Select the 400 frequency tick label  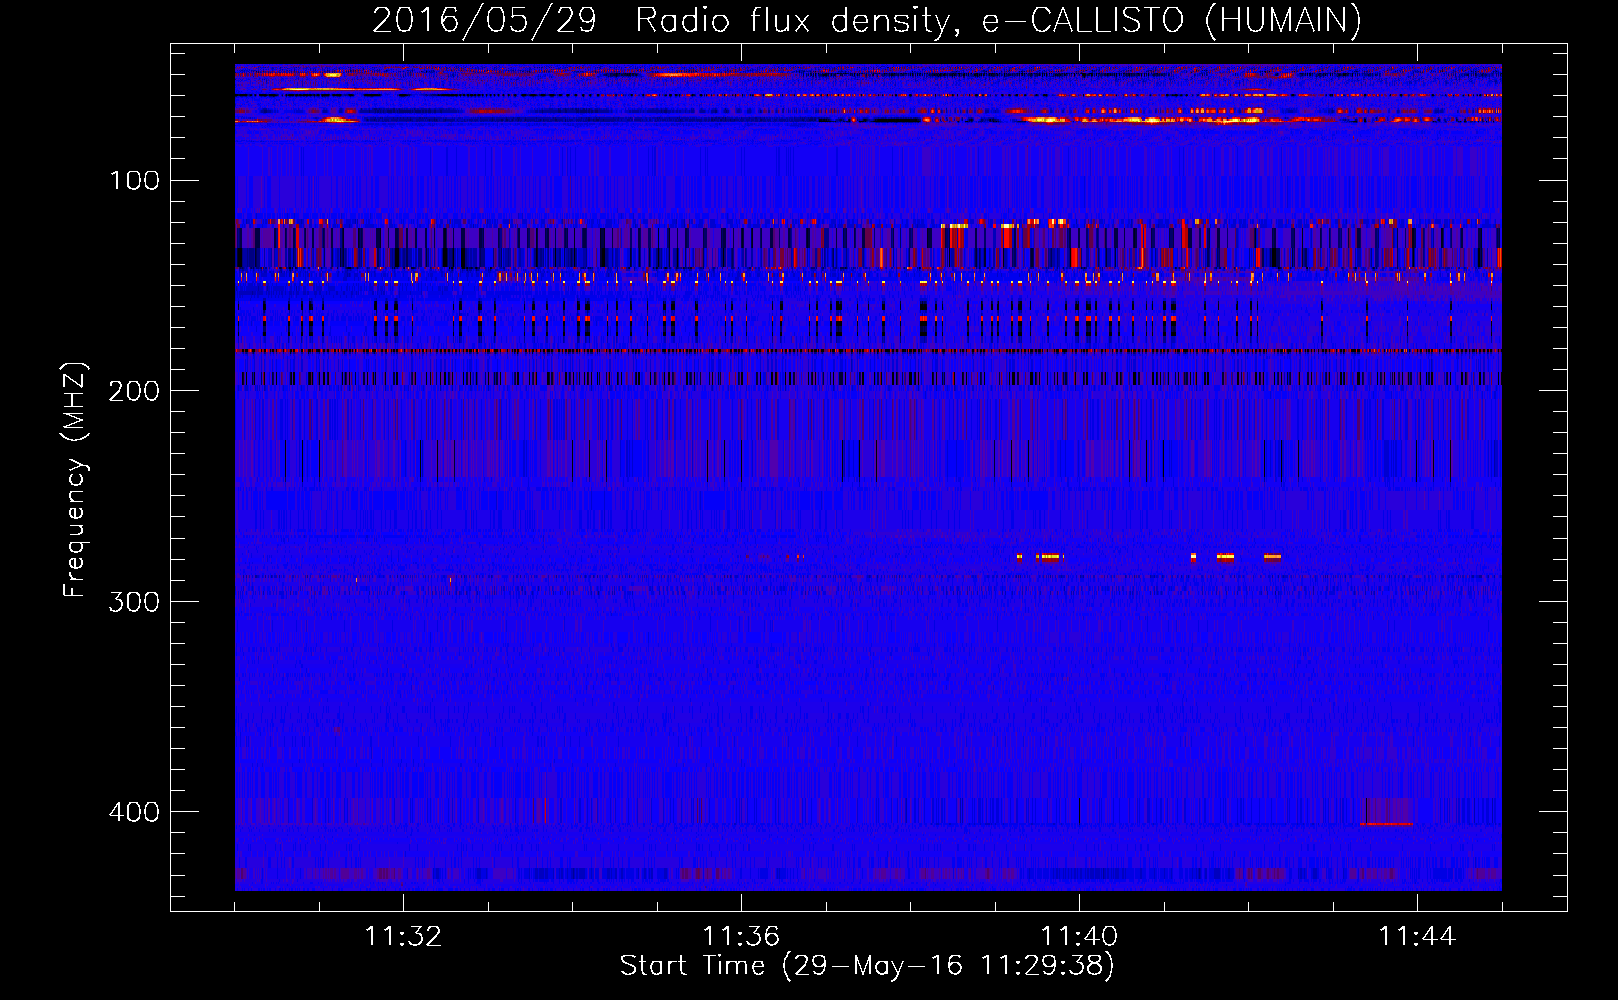(135, 811)
